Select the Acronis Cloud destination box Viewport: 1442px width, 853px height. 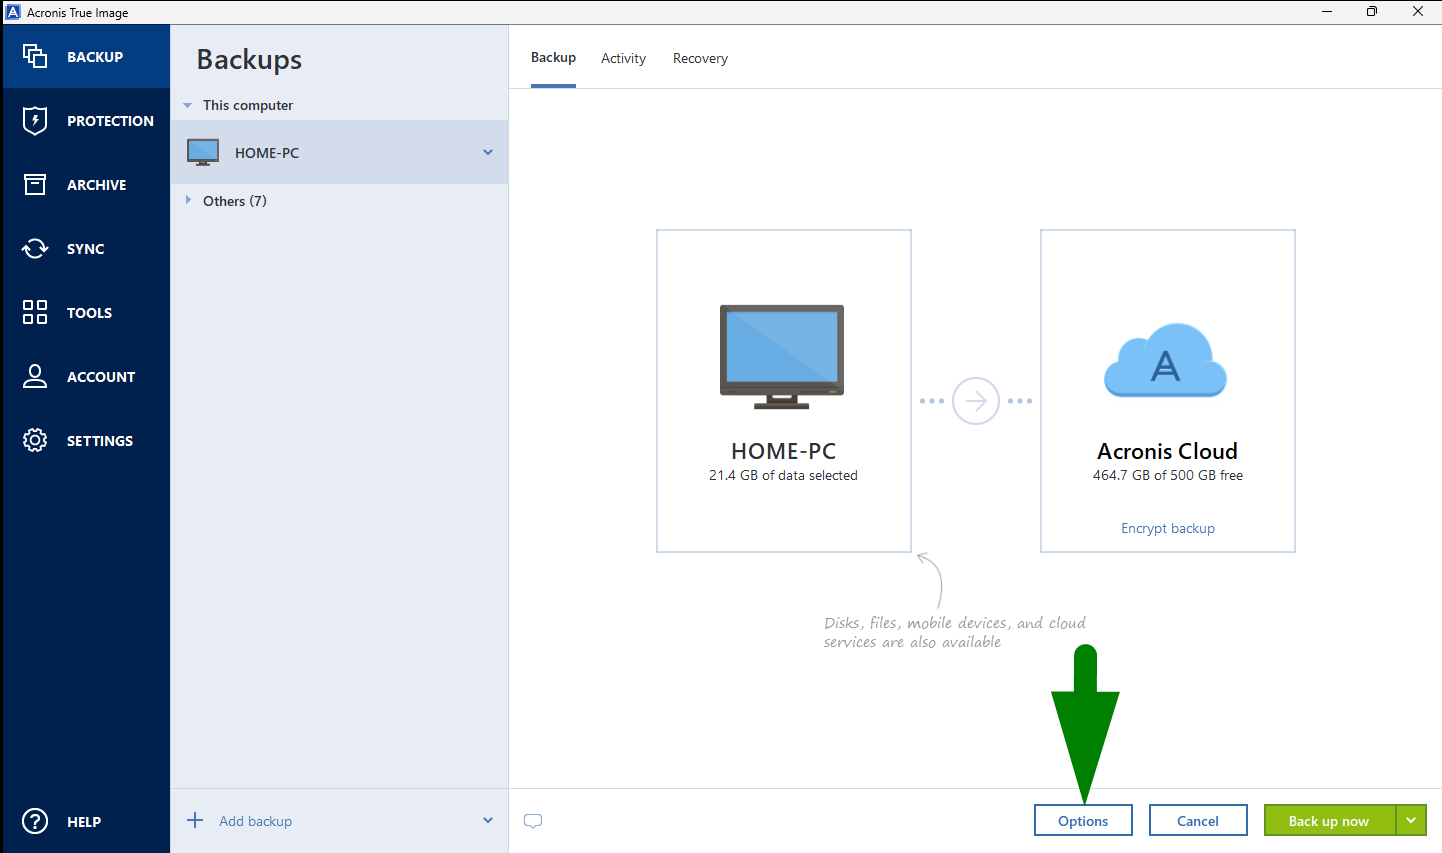pyautogui.click(x=1167, y=390)
